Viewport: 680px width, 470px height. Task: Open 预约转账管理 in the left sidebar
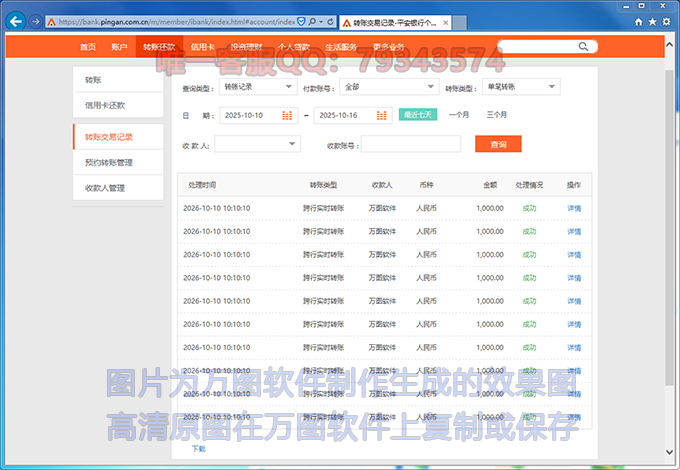pos(109,162)
